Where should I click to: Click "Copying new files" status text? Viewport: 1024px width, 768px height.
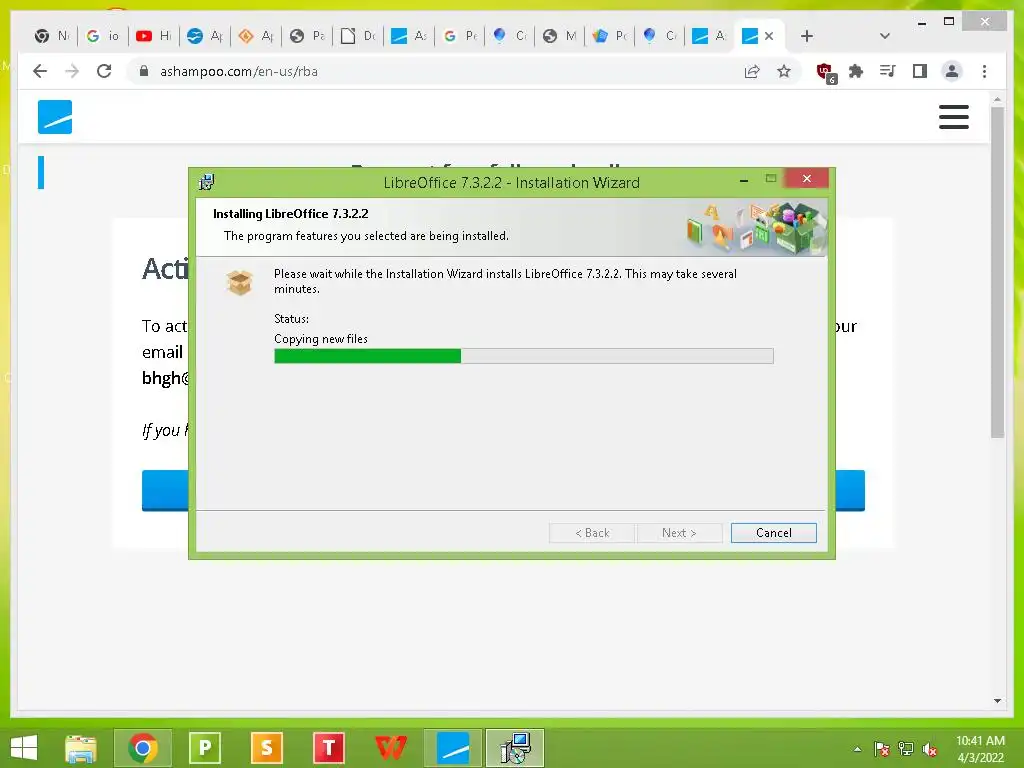pyautogui.click(x=321, y=339)
